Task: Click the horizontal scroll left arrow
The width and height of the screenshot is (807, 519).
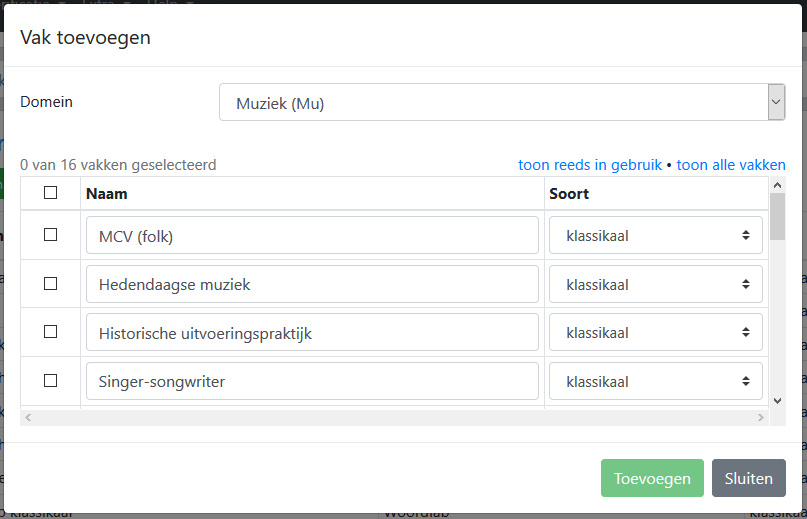Action: (x=28, y=418)
